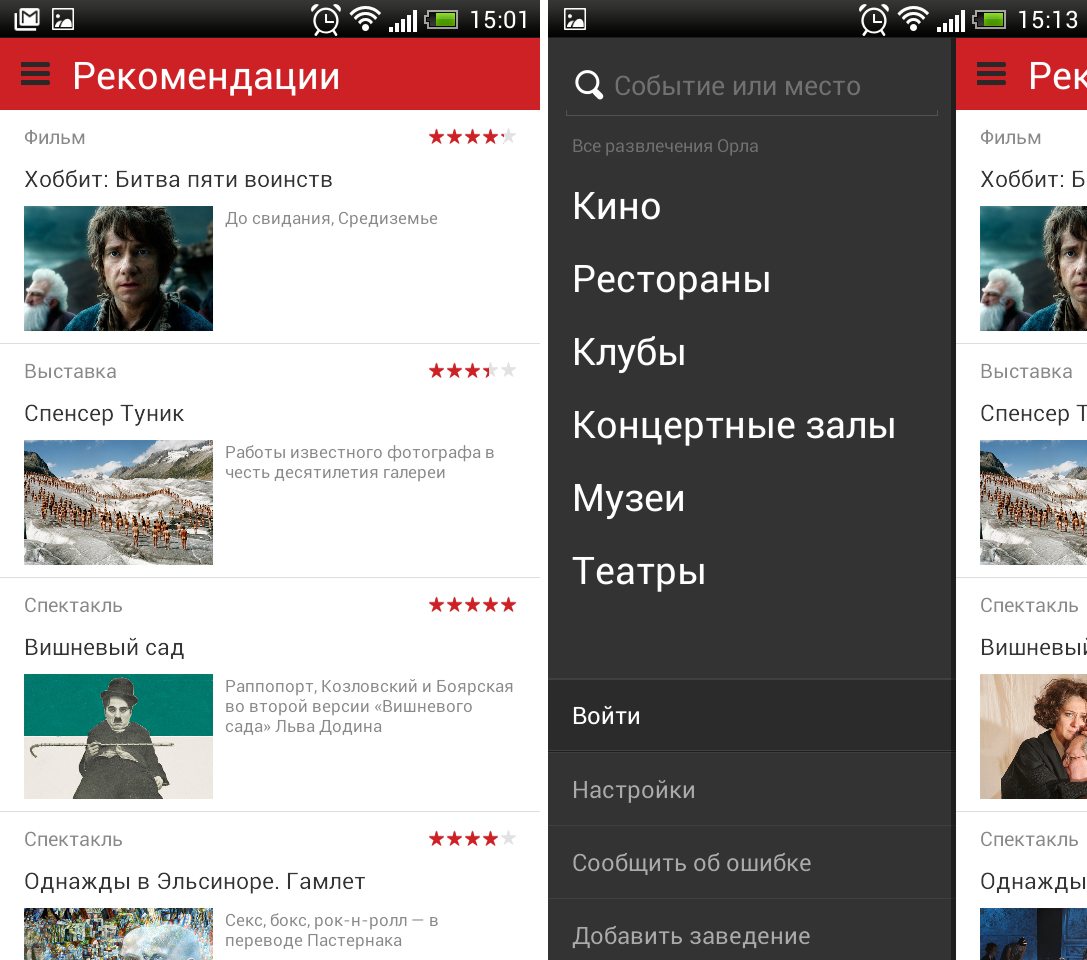Tap signal strength icon in right status bar

[x=950, y=21]
